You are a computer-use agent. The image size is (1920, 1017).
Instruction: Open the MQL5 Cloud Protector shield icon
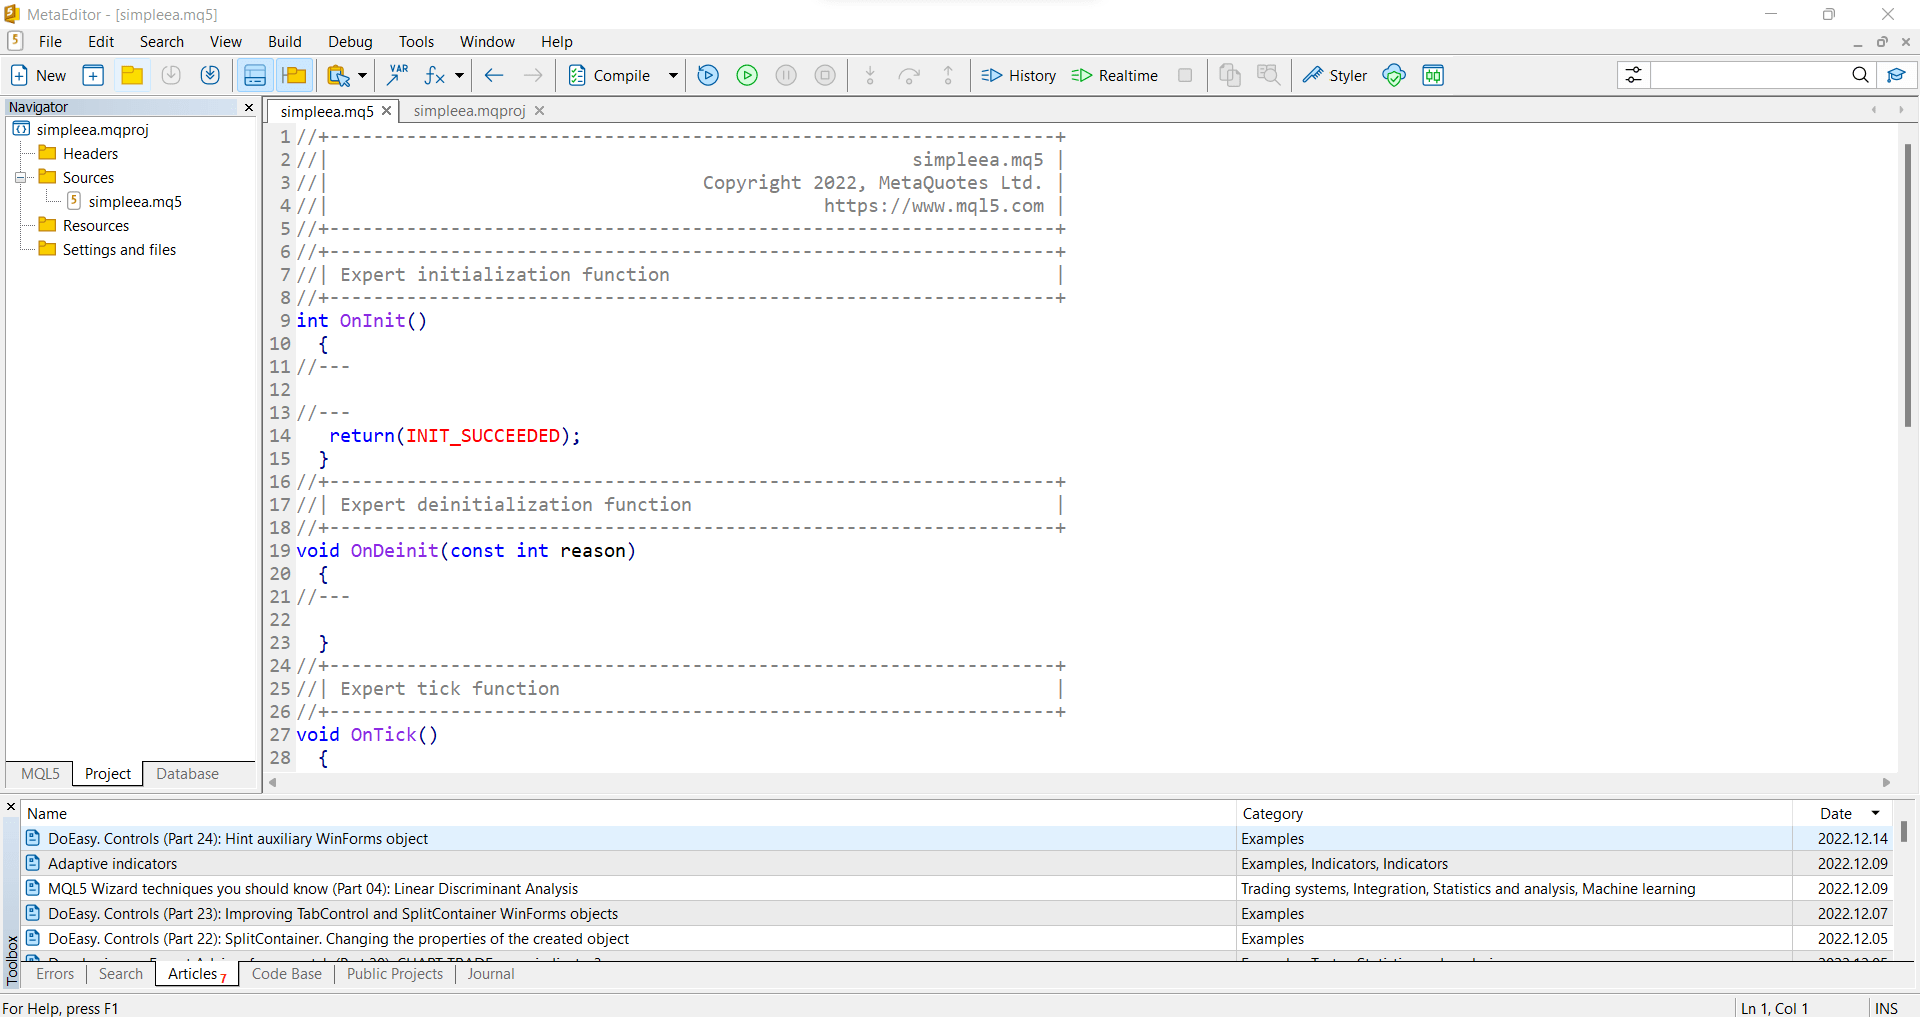coord(1394,75)
